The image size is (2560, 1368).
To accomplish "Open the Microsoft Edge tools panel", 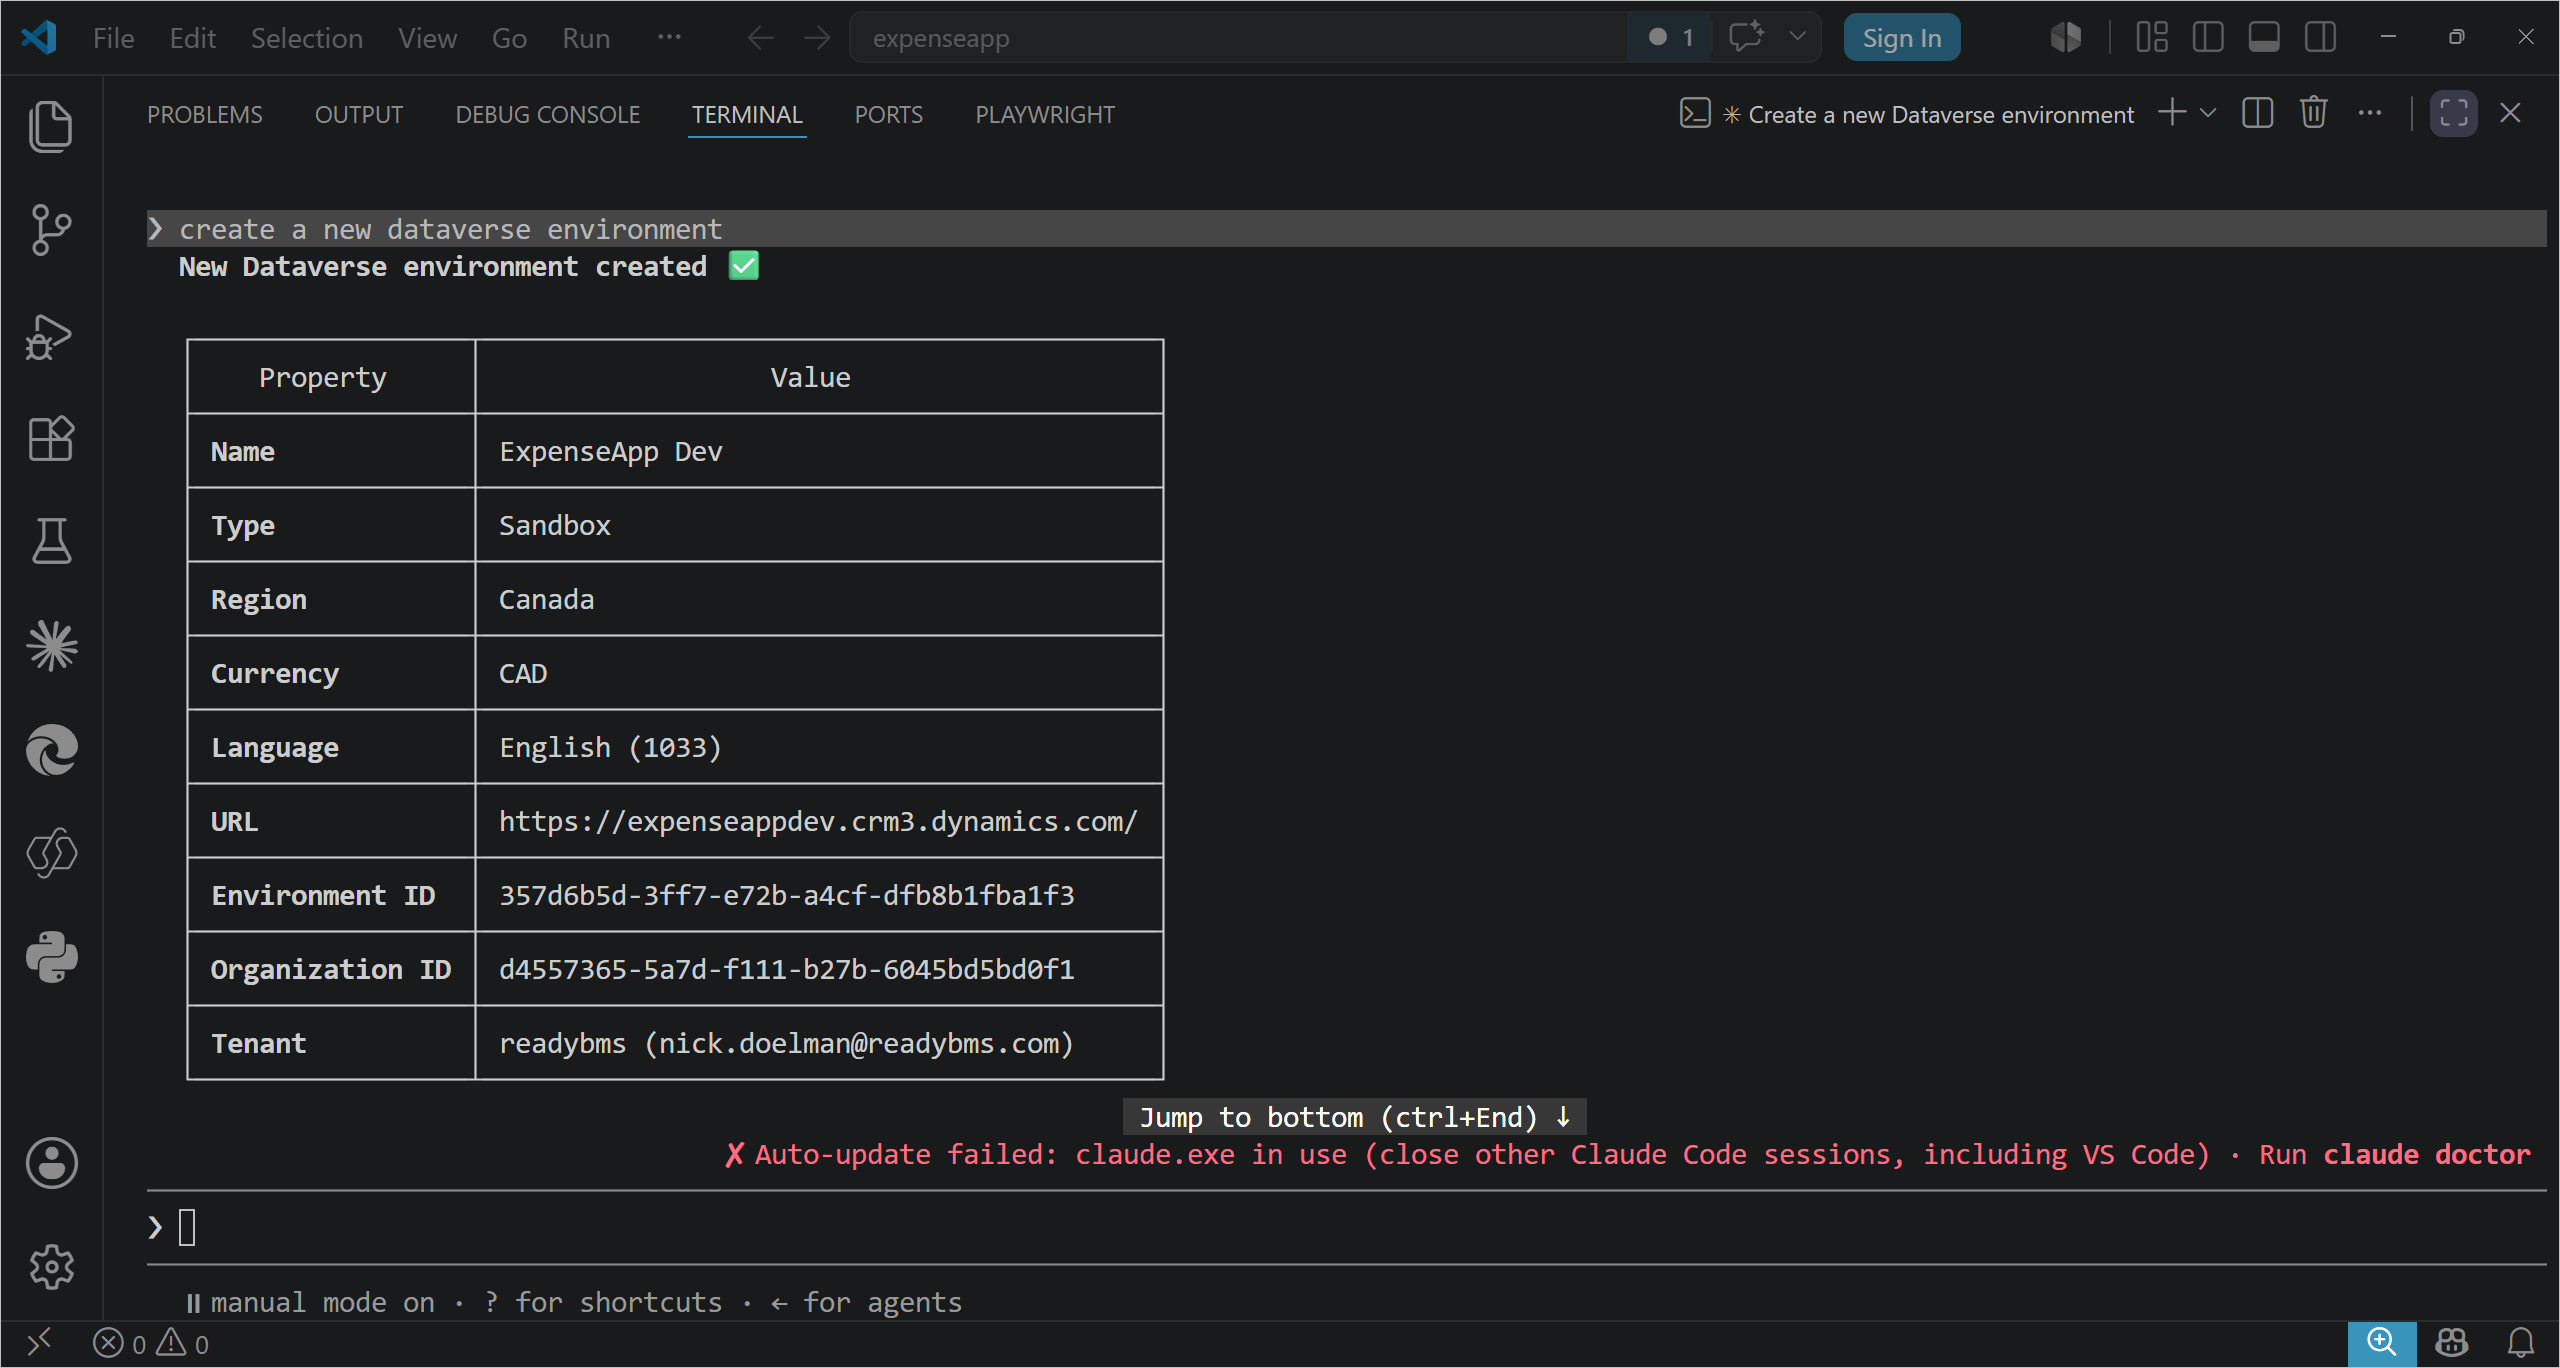I will tap(51, 750).
